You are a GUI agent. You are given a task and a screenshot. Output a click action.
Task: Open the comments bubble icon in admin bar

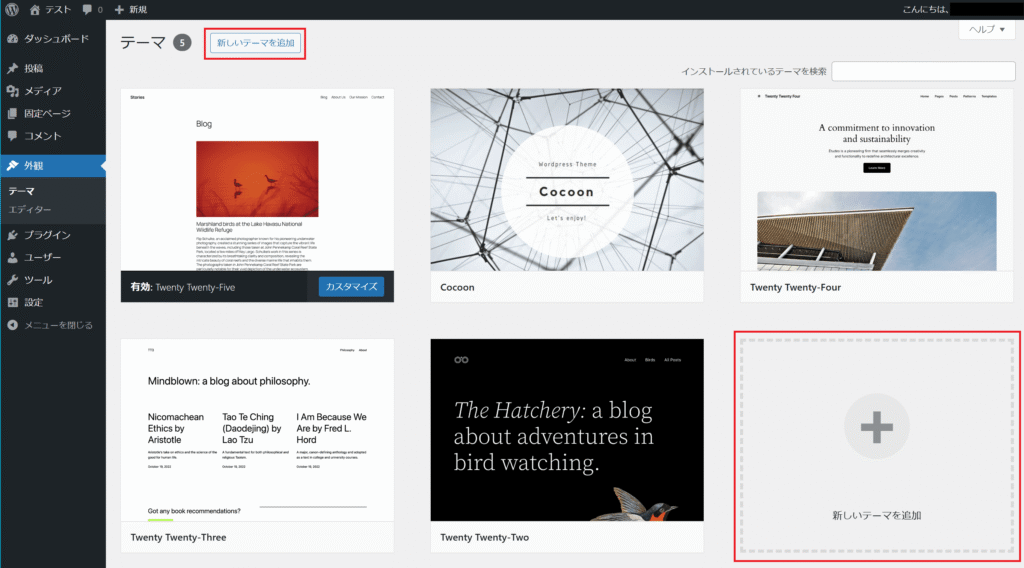click(88, 9)
